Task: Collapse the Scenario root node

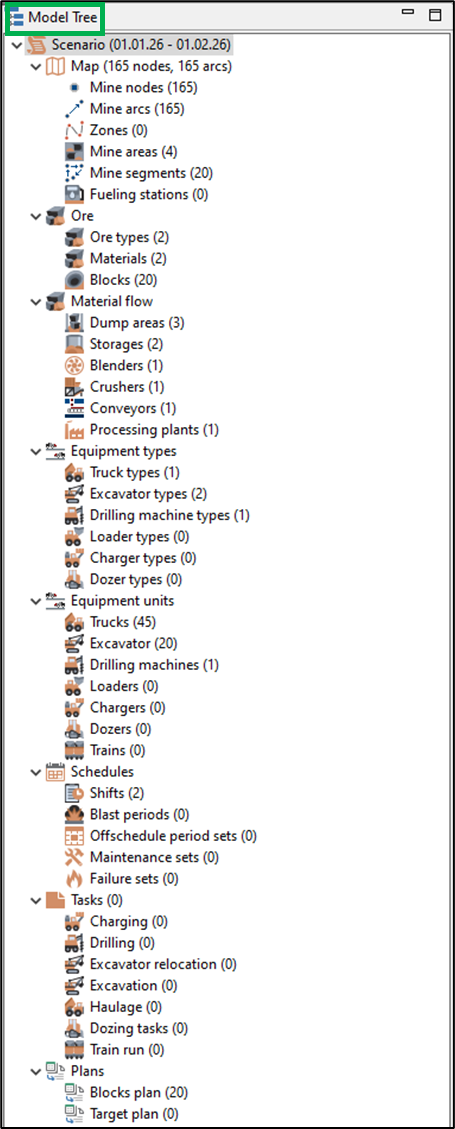Action: tap(17, 45)
